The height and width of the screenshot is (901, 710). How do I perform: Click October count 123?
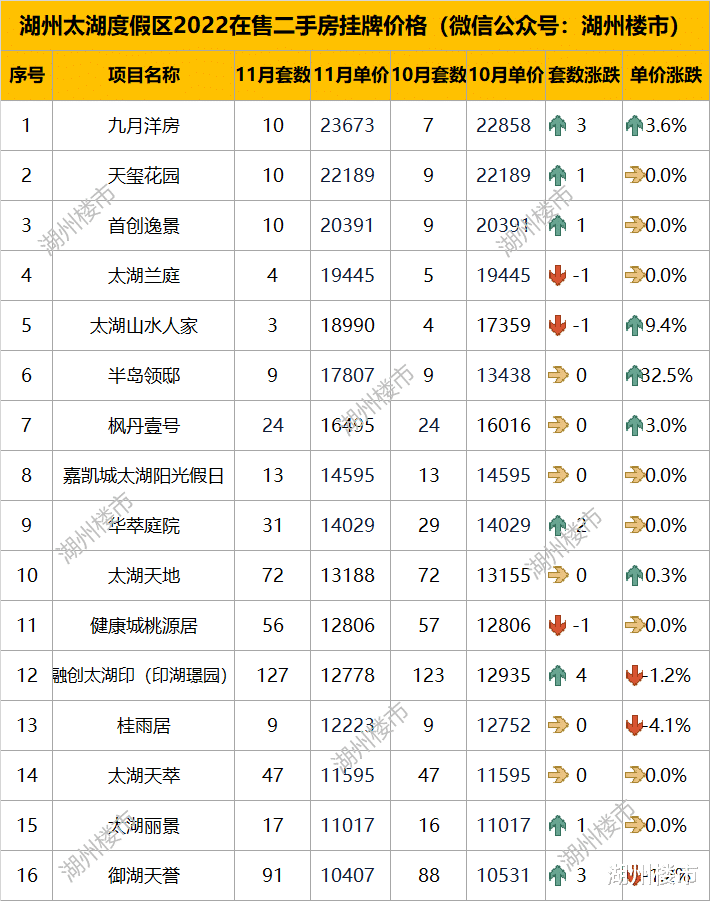[x=429, y=675]
